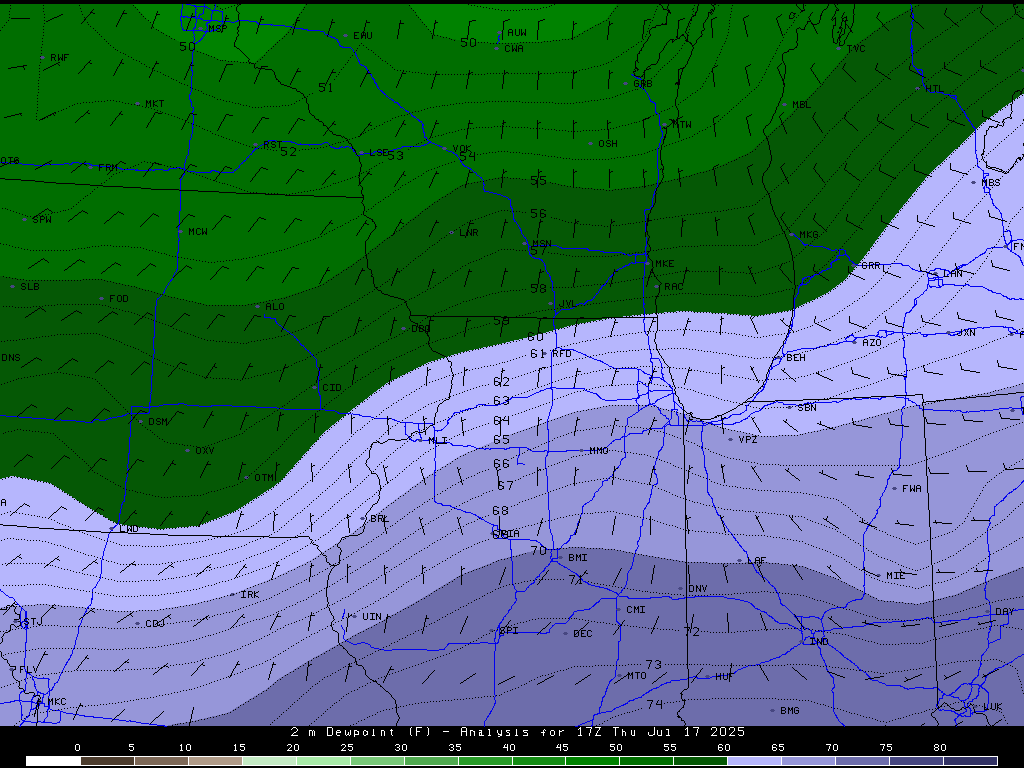Click the MKT station label
Screen dimensions: 1024x768
[x=155, y=104]
